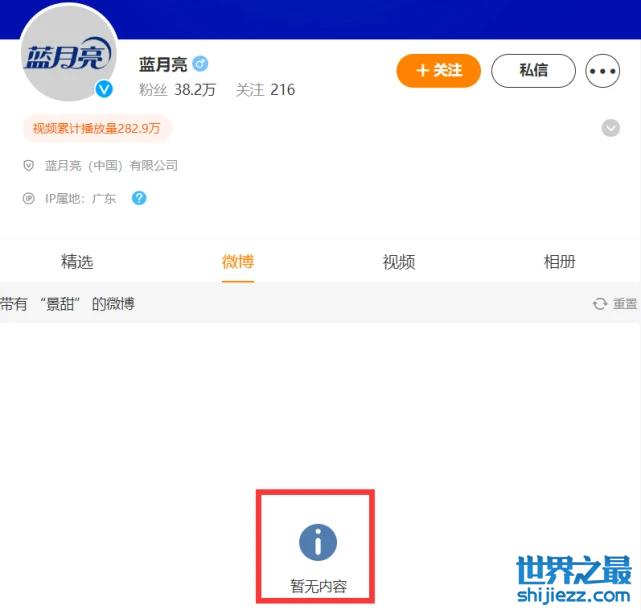641x610 pixels.
Task: Click the verified V badge on avatar
Action: pos(104,89)
